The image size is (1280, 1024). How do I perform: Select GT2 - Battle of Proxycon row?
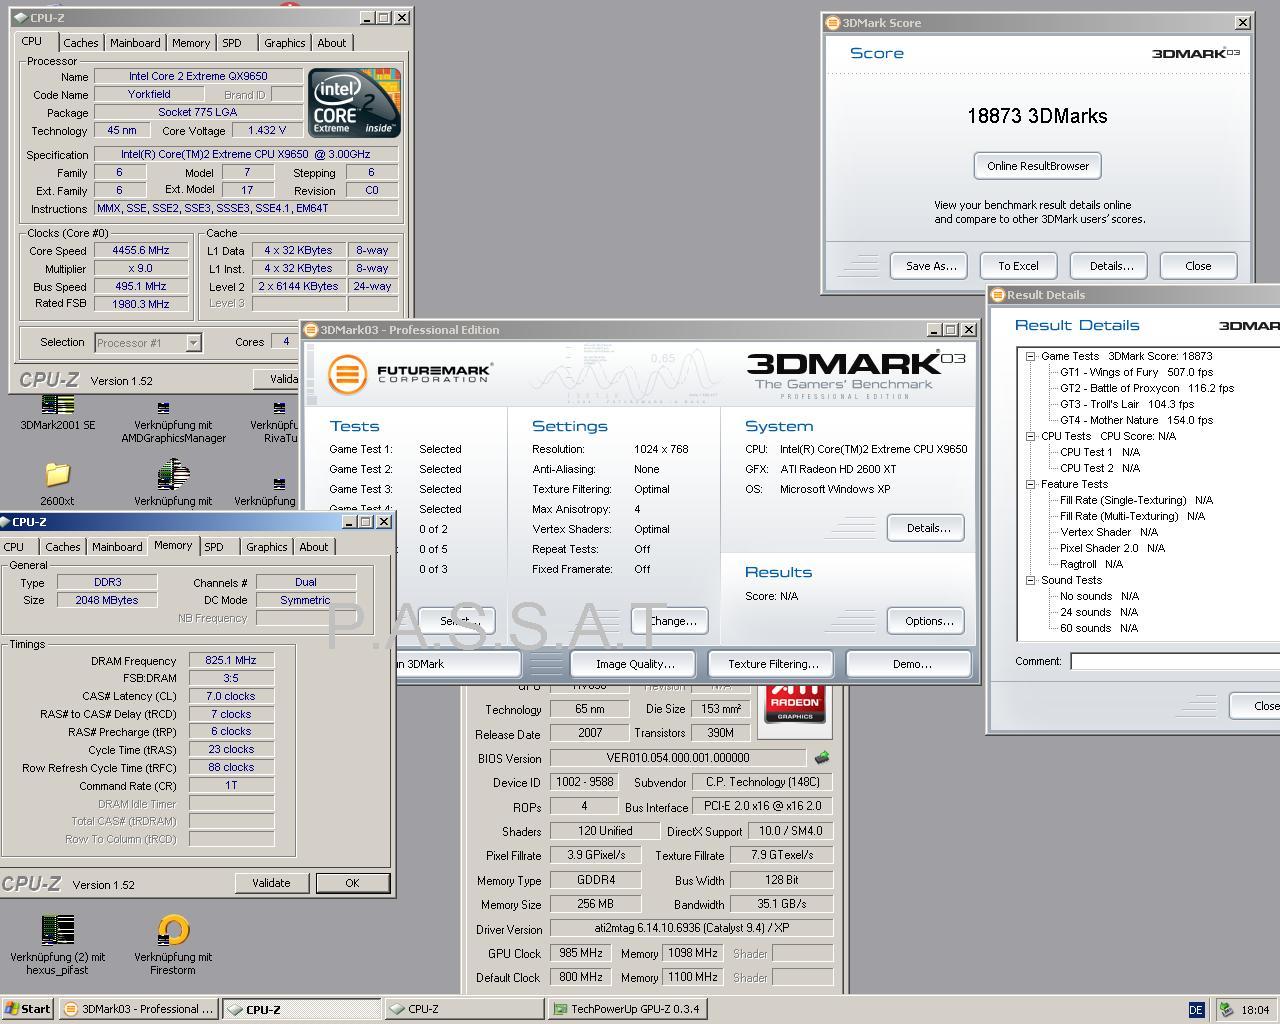(x=1146, y=388)
